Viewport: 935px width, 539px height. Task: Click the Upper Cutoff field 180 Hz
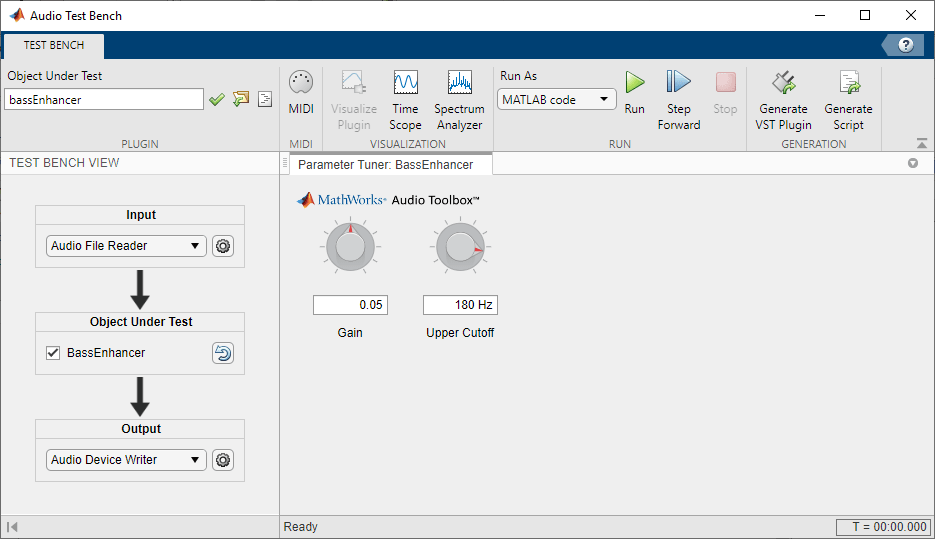click(x=460, y=305)
